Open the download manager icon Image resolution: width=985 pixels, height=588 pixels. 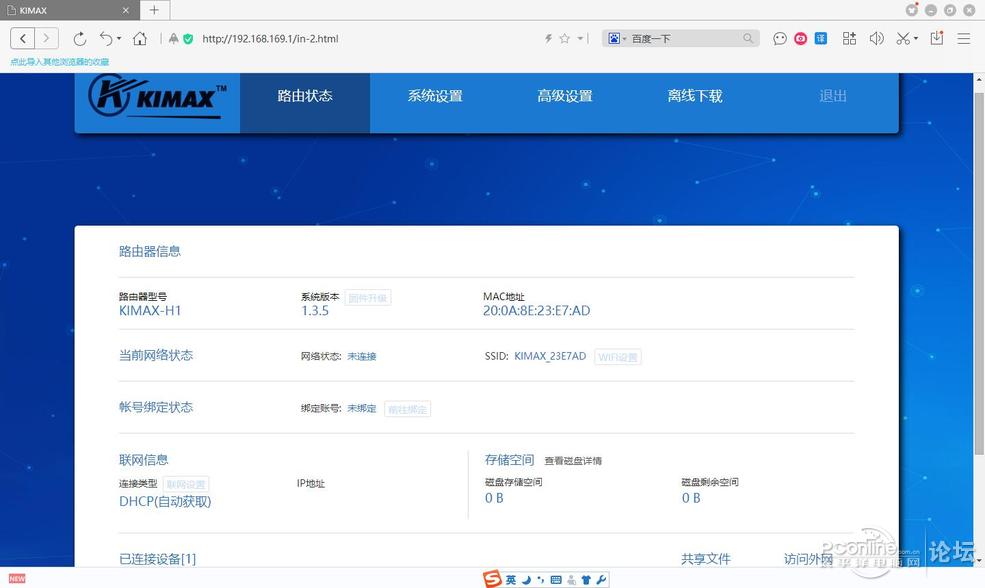pyautogui.click(x=938, y=38)
